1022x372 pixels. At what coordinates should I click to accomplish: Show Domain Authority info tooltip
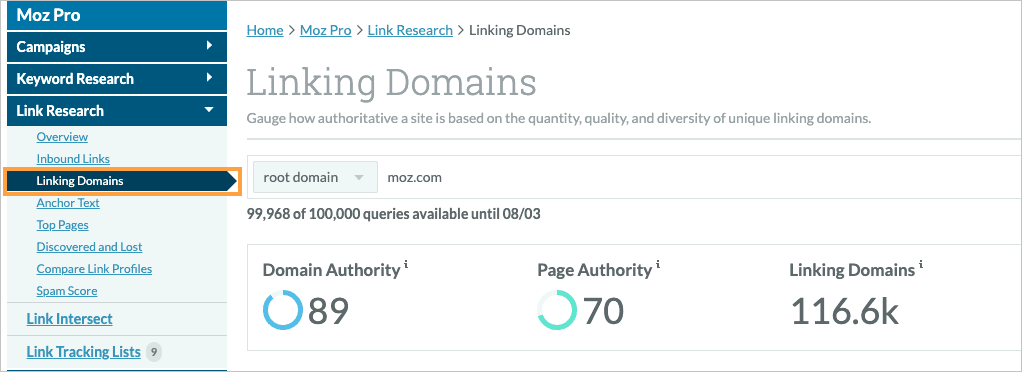pyautogui.click(x=406, y=264)
